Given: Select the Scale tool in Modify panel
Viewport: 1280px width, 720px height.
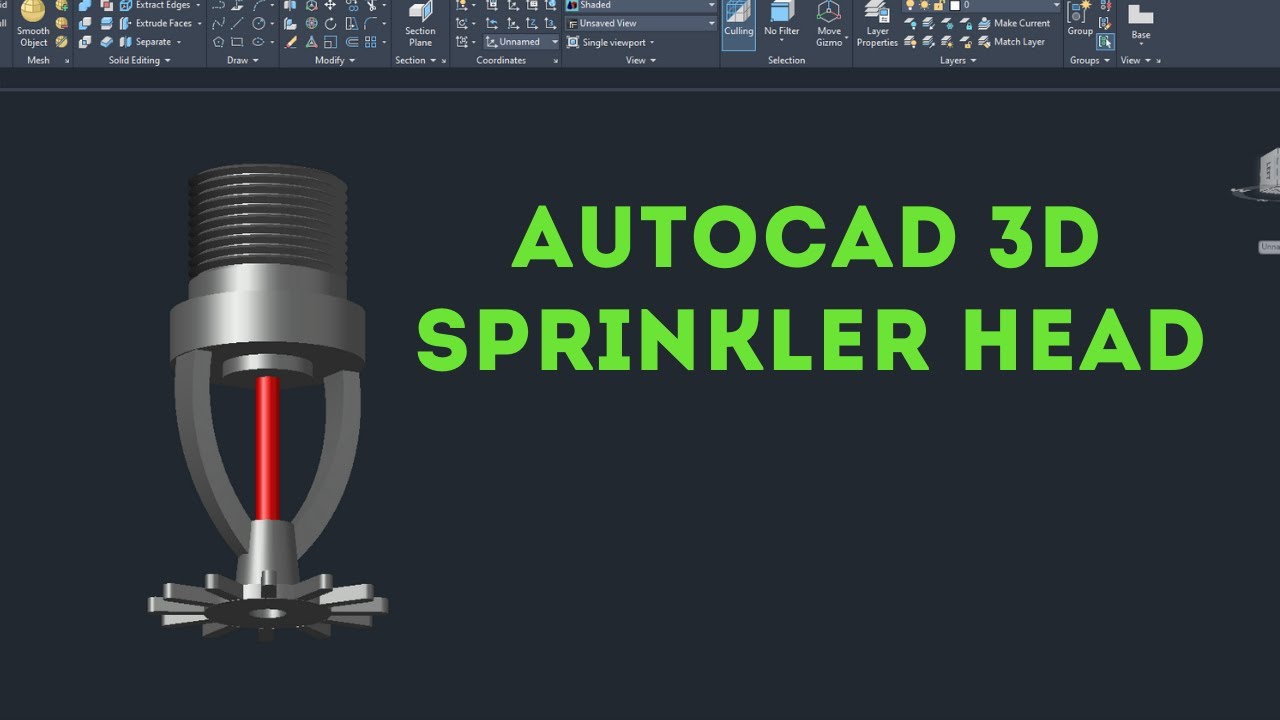Looking at the screenshot, I should [330, 42].
